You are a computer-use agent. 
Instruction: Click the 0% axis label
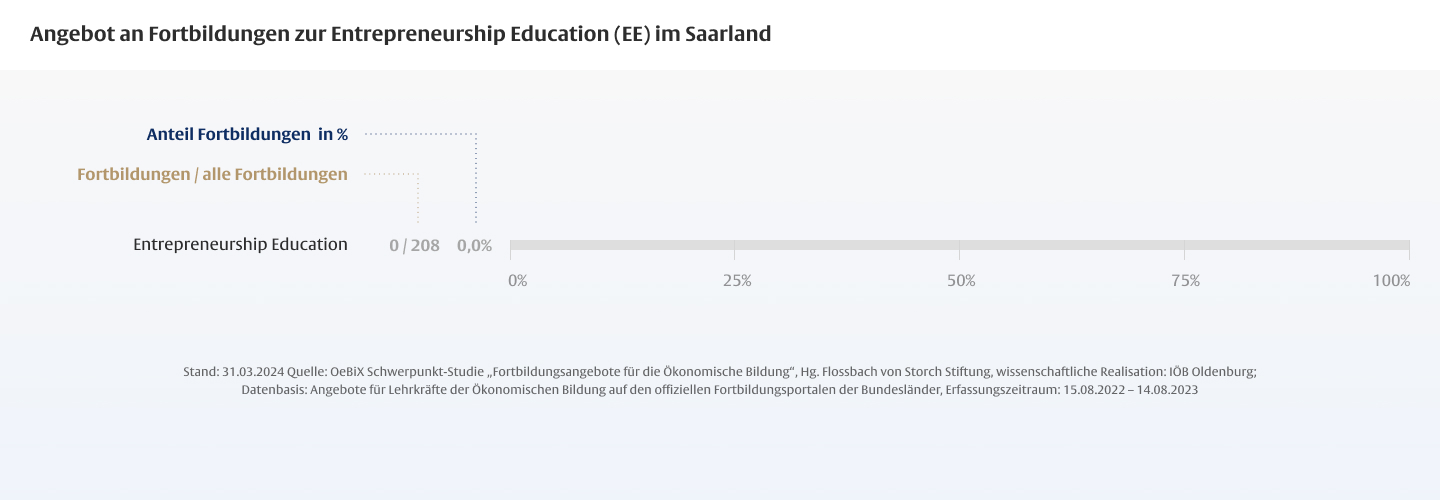[517, 281]
